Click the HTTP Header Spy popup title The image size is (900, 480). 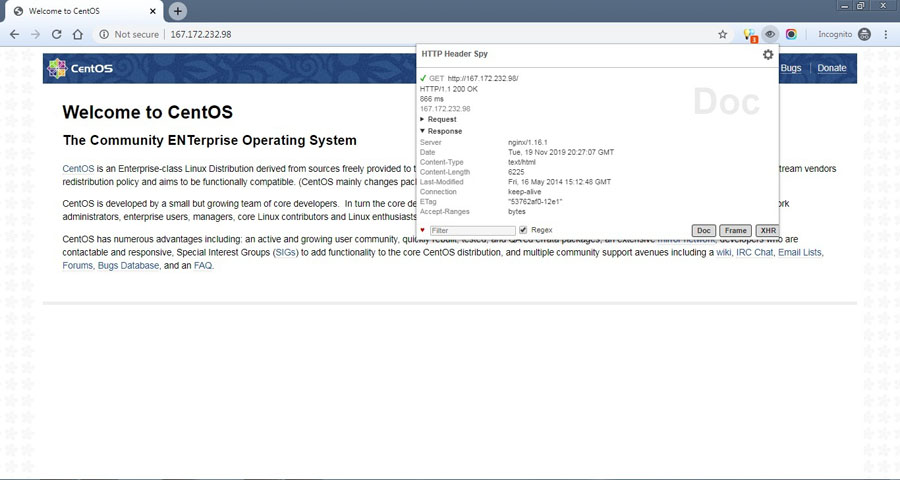click(x=455, y=53)
